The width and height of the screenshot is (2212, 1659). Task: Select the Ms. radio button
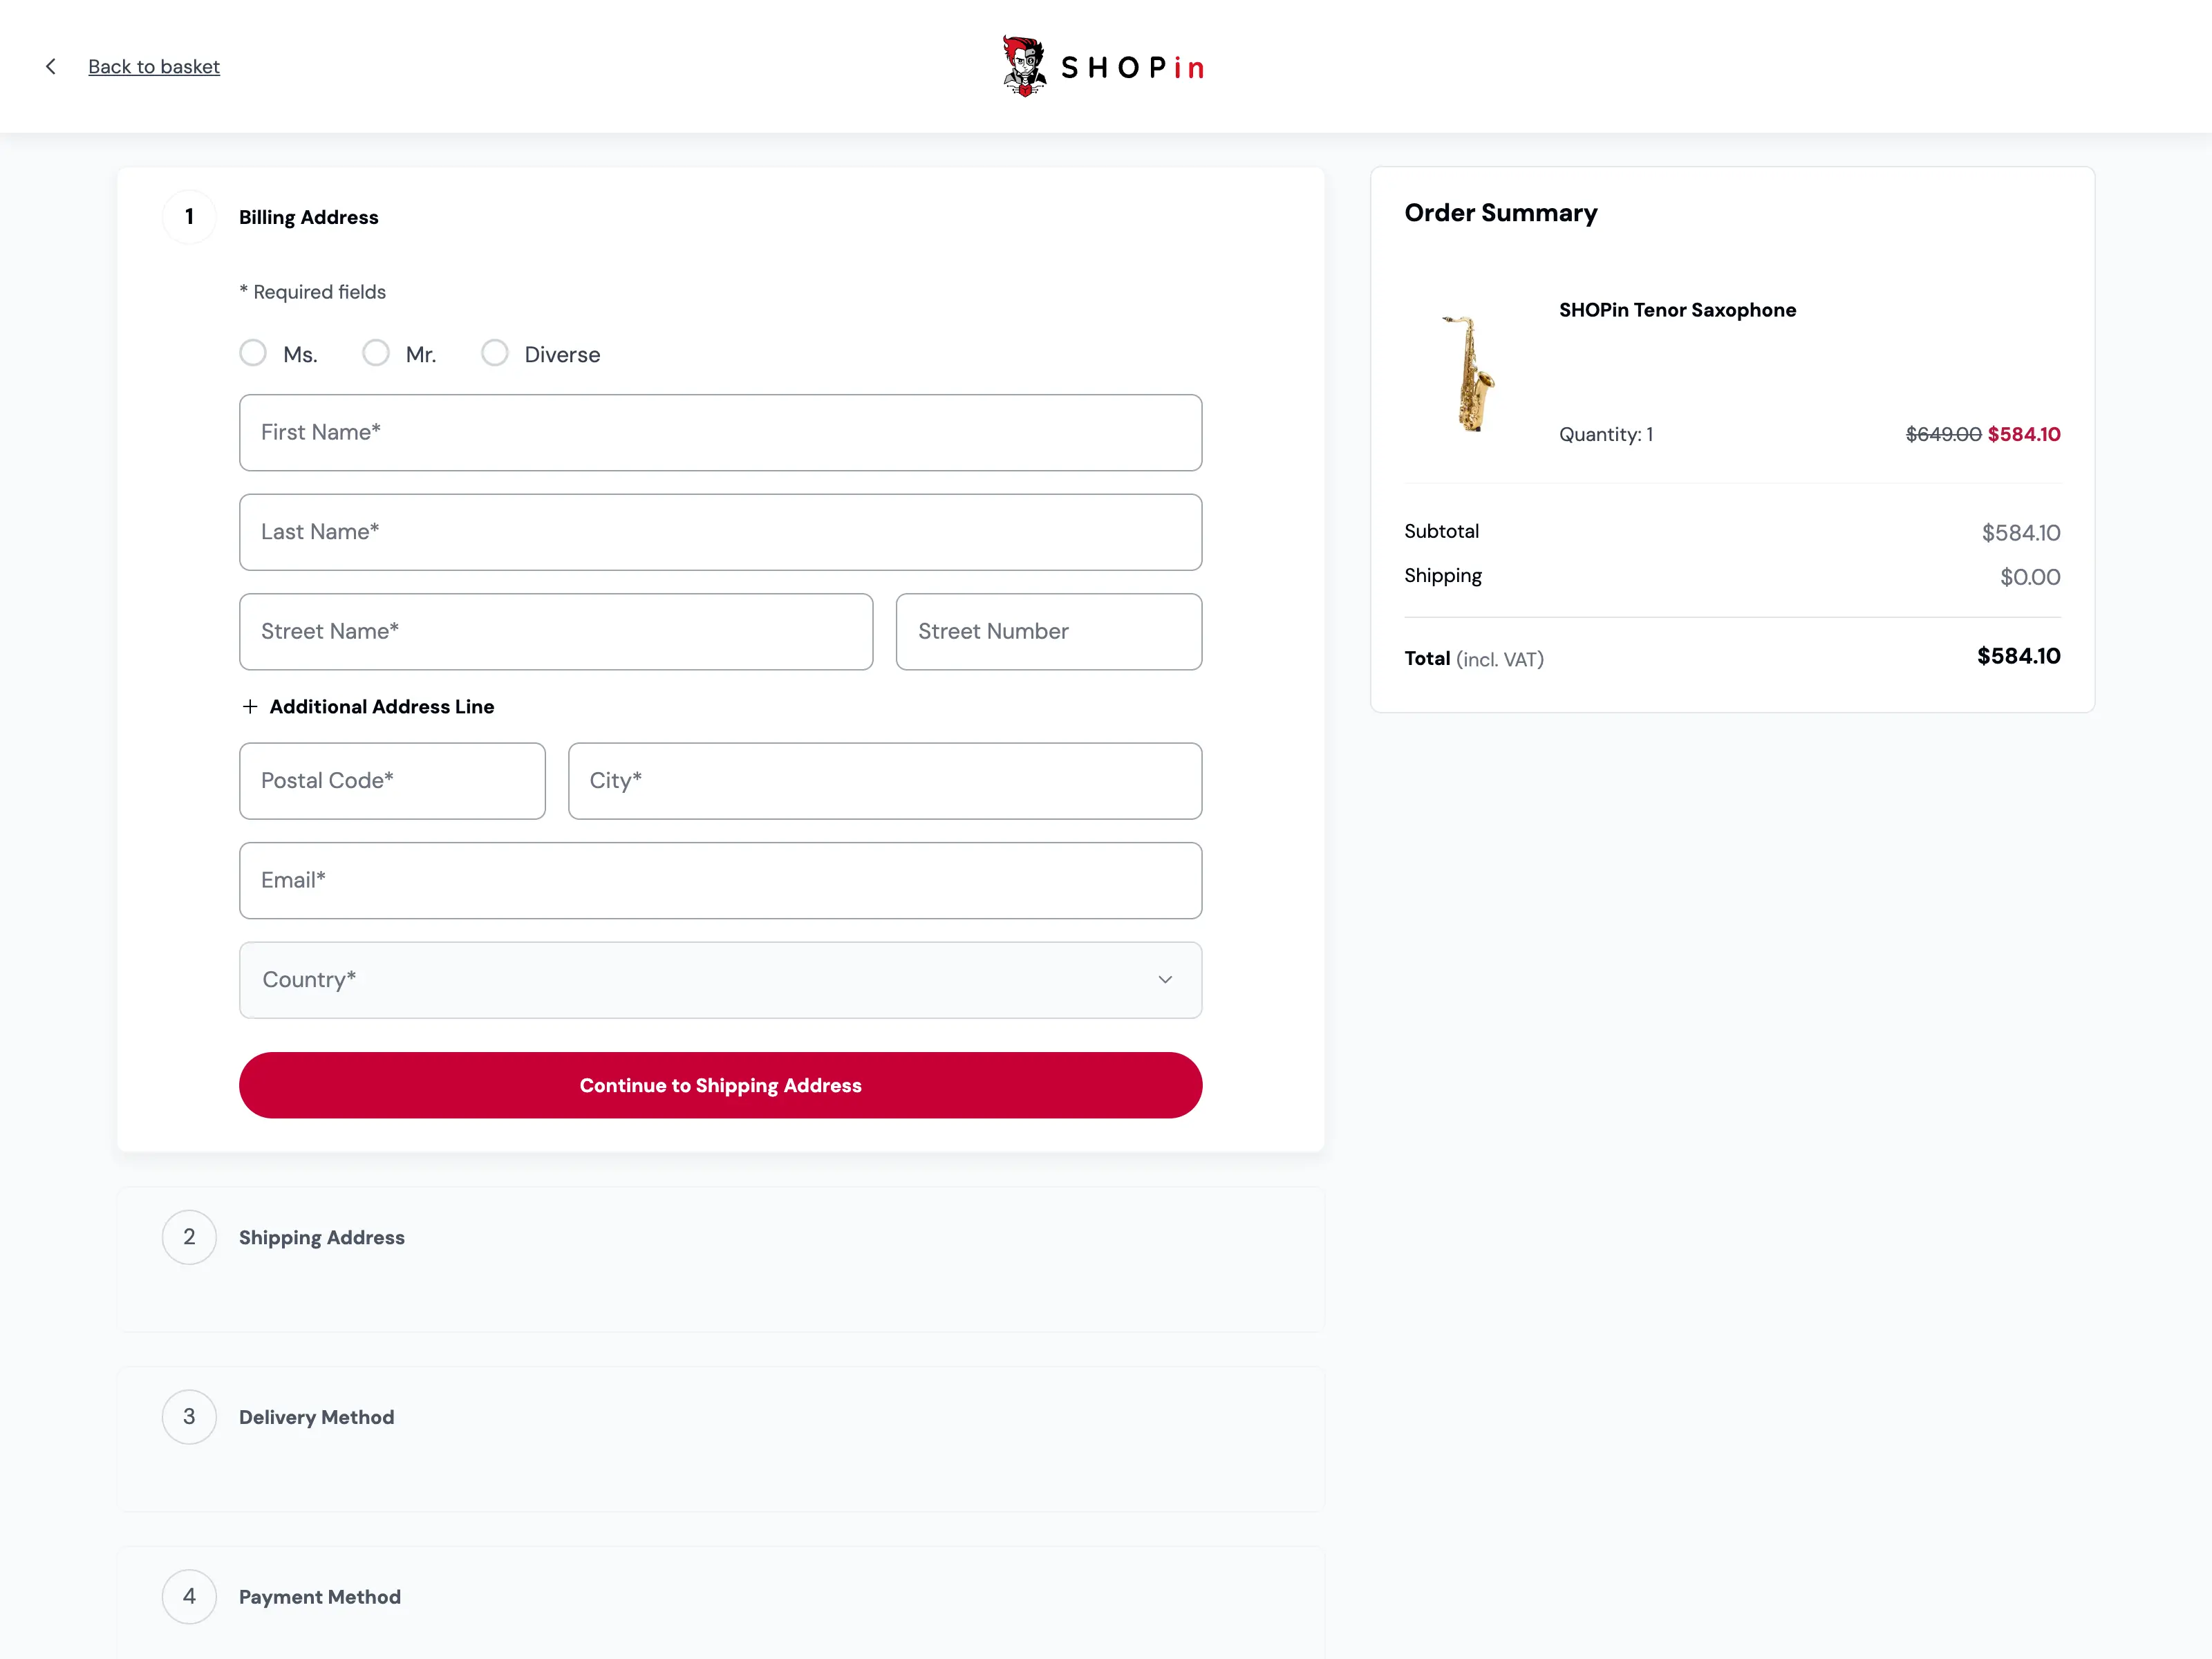coord(253,353)
